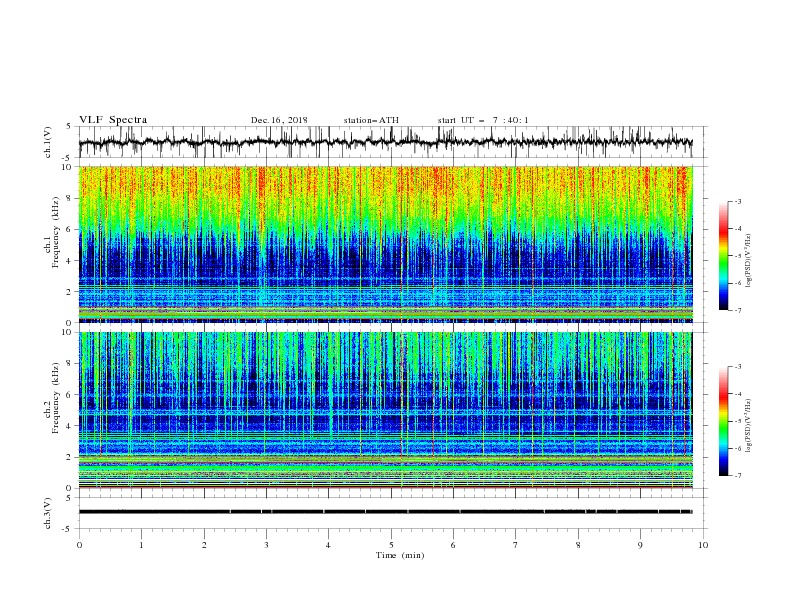Click time axis tick label '8'
Viewport: 792px width, 612px height.
578,545
